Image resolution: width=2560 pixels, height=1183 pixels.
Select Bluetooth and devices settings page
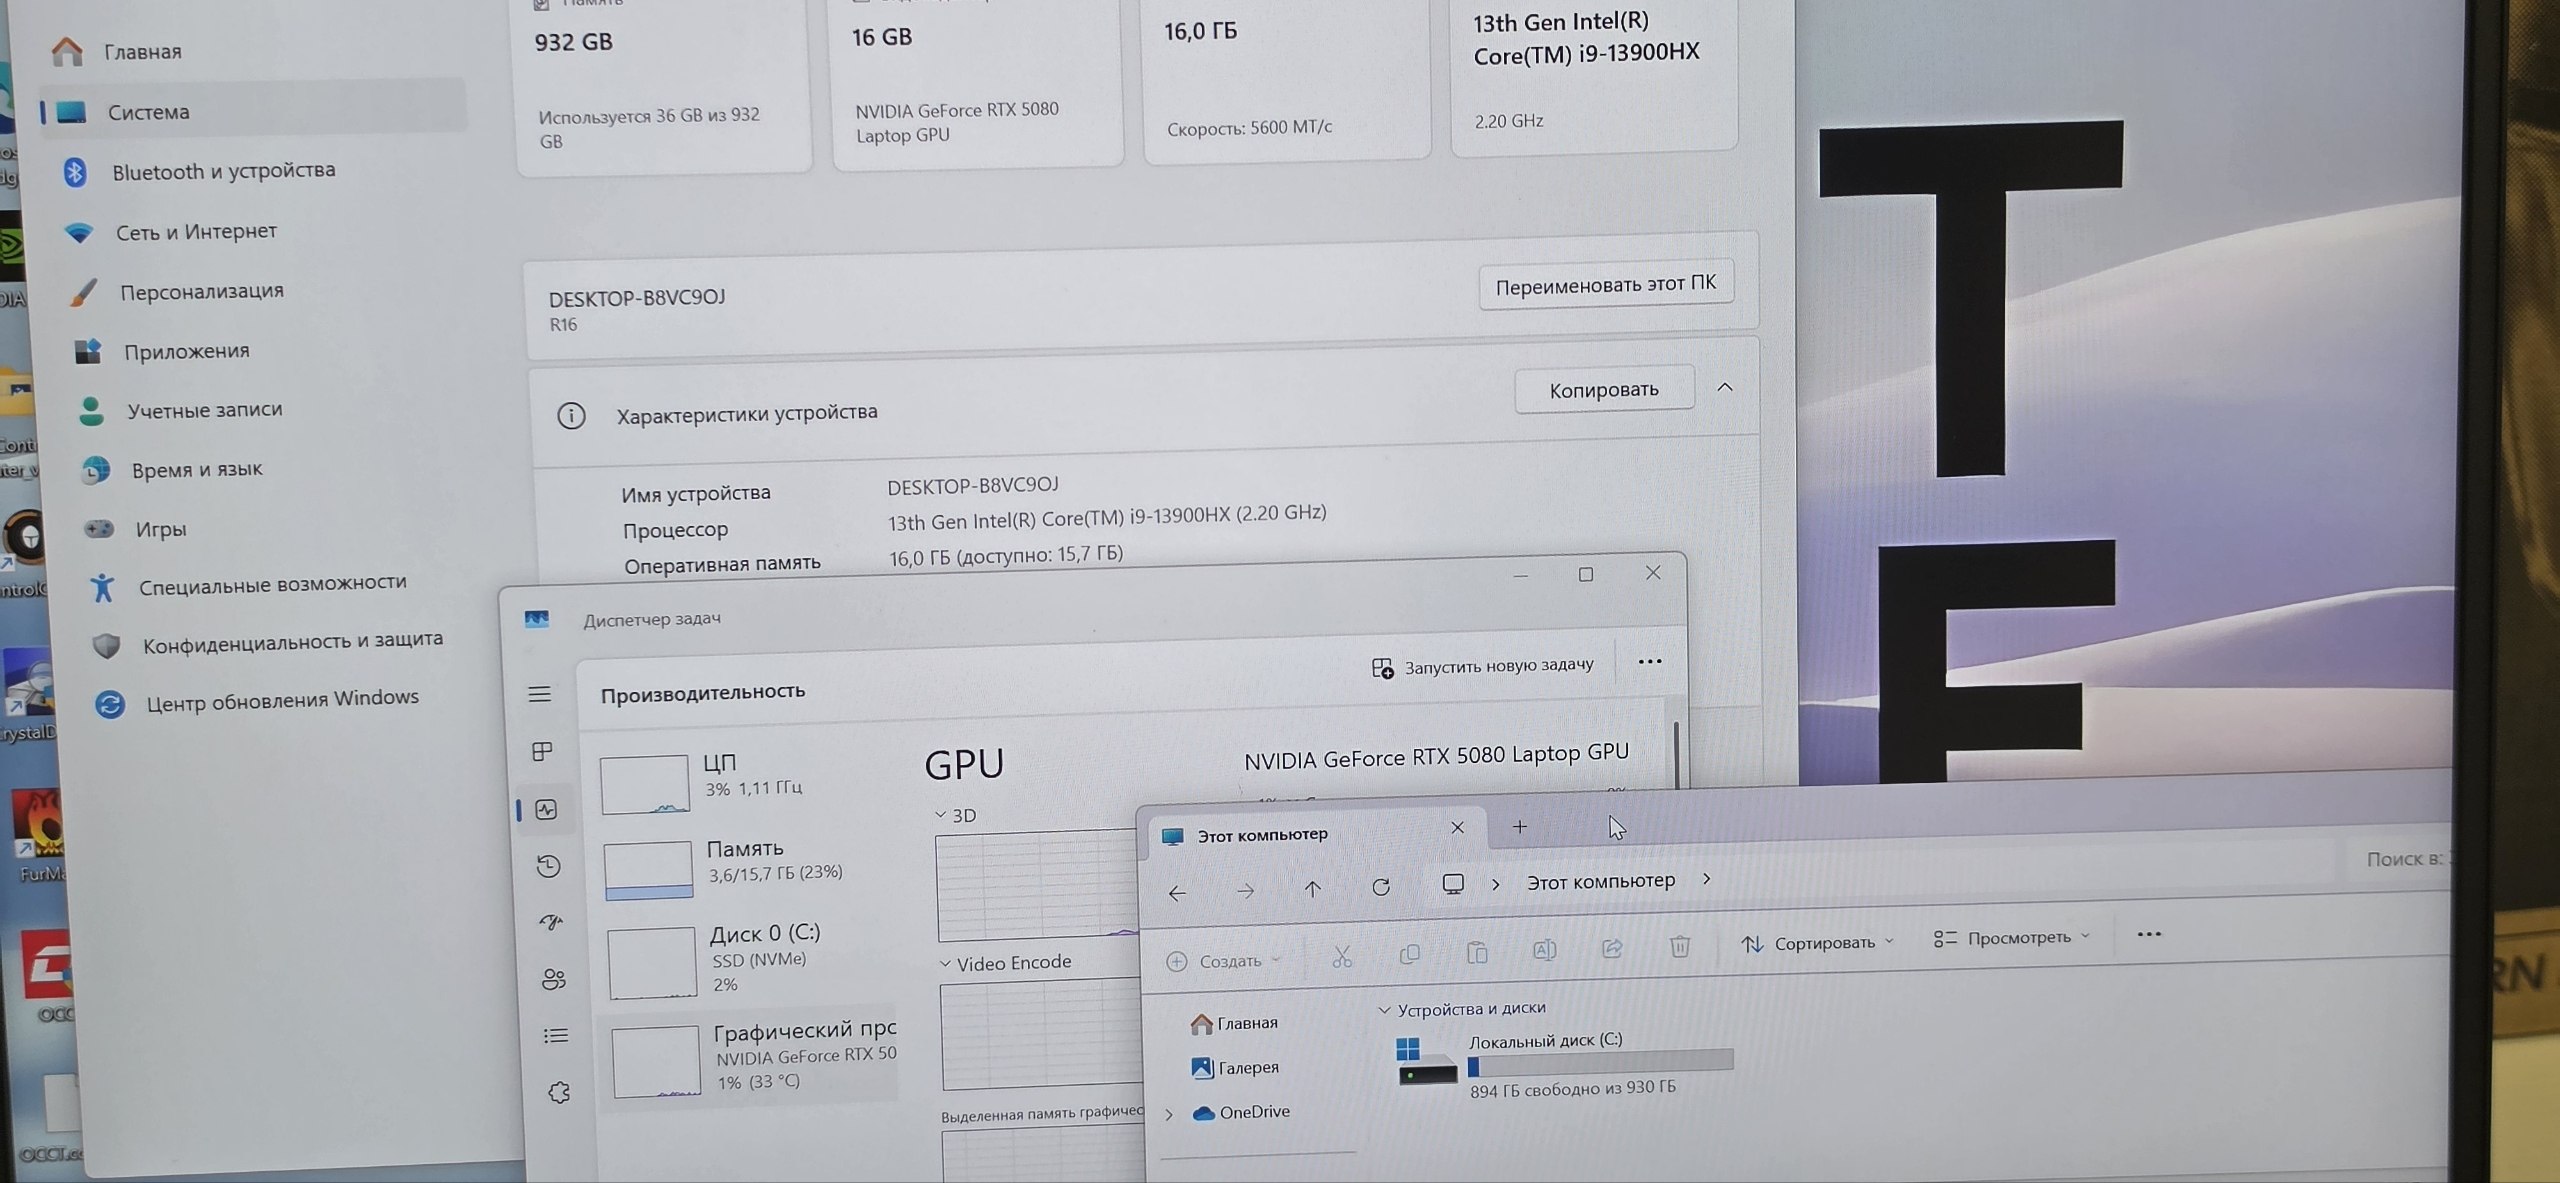pyautogui.click(x=223, y=171)
